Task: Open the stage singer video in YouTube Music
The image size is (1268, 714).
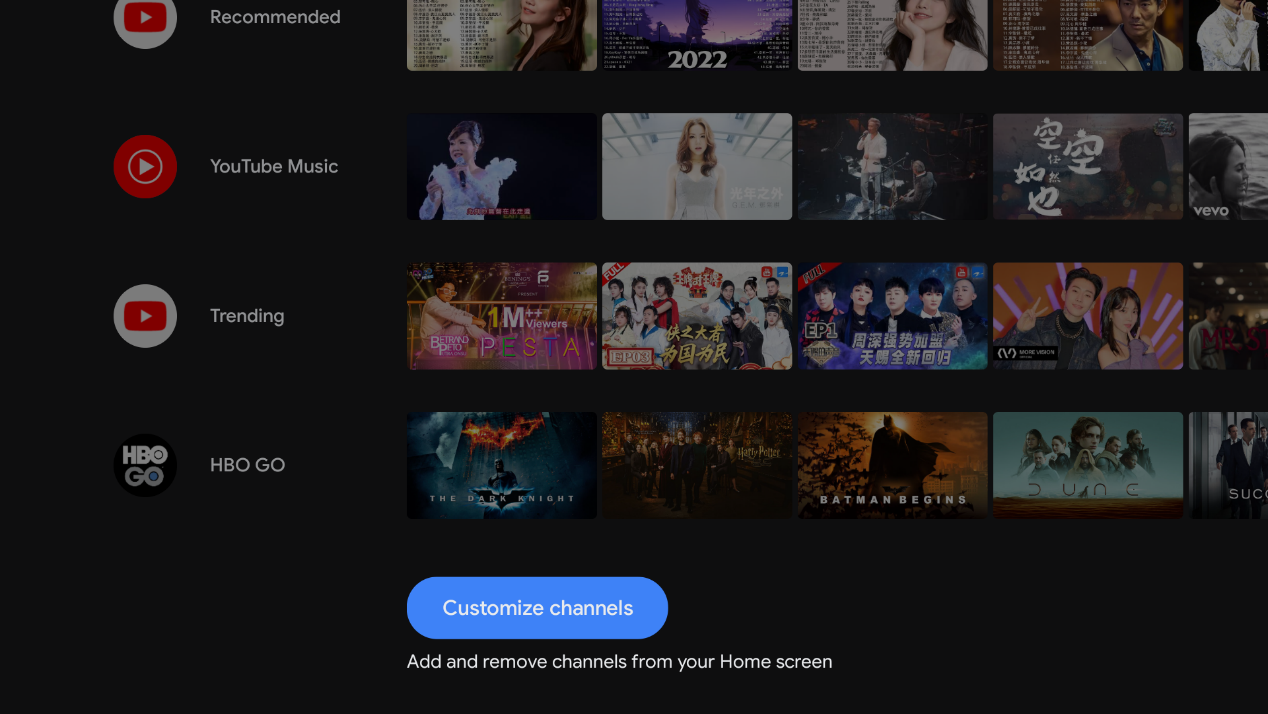Action: [x=502, y=166]
